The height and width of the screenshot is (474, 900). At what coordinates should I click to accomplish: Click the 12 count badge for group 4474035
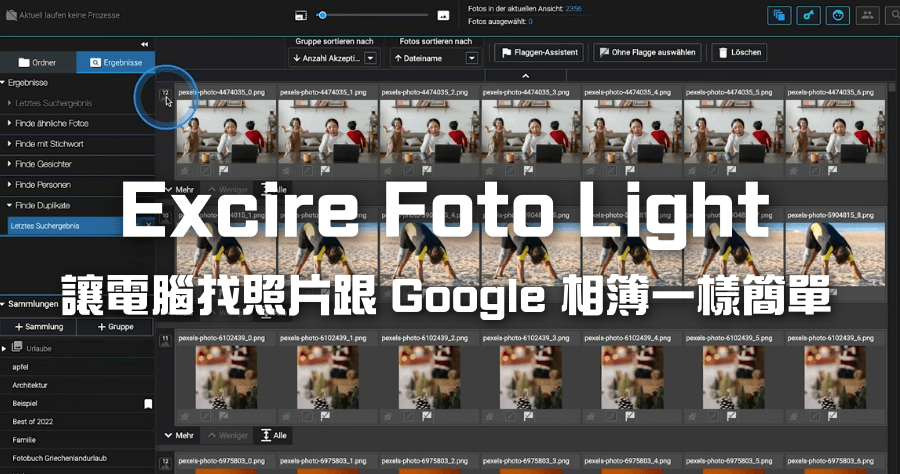pos(165,93)
